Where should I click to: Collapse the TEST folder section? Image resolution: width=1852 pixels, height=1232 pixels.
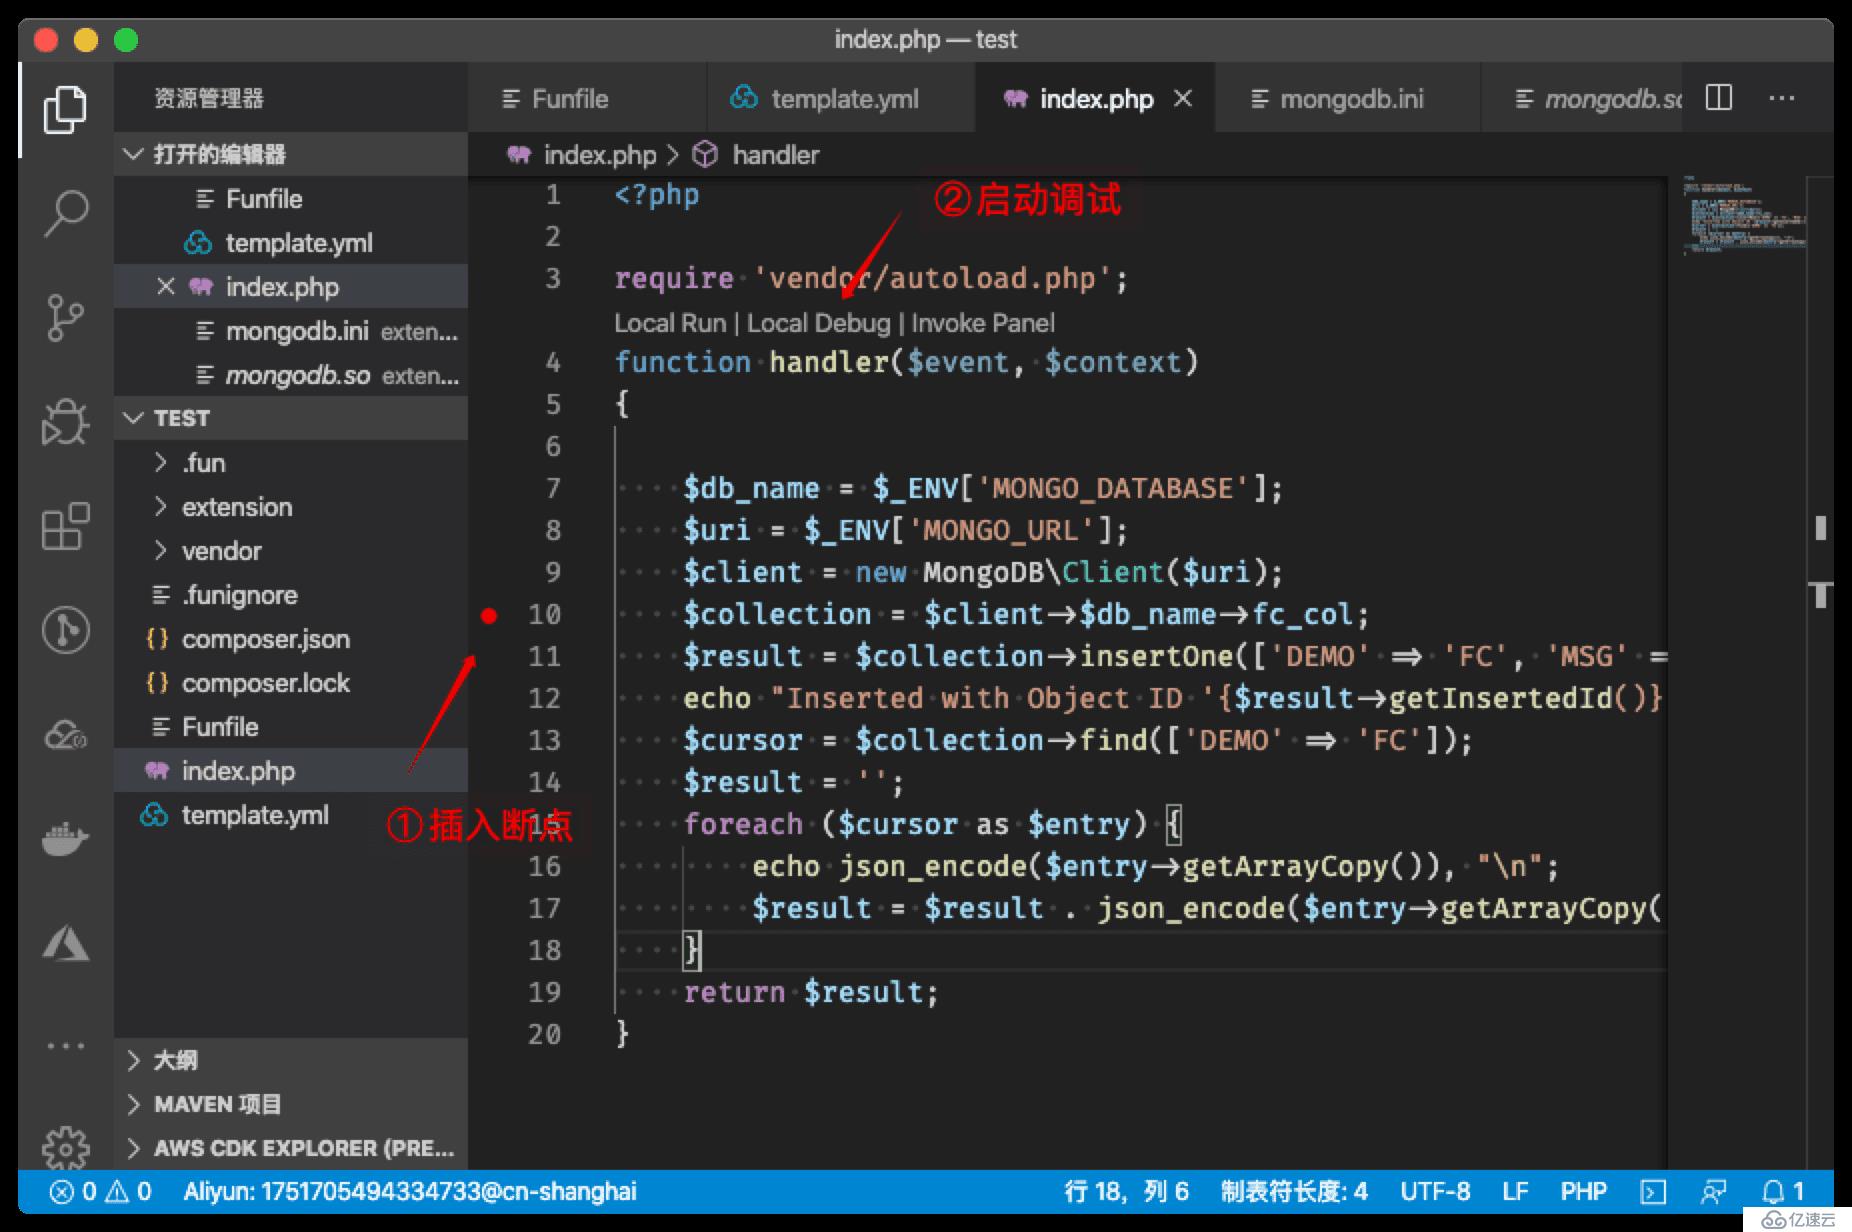click(x=290, y=418)
